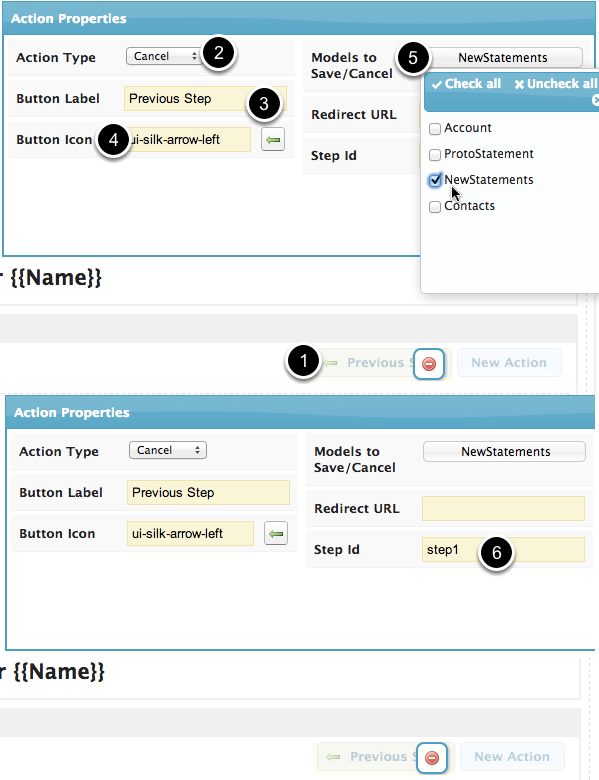Click the red remove icon on lower Previous button

pyautogui.click(x=432, y=758)
